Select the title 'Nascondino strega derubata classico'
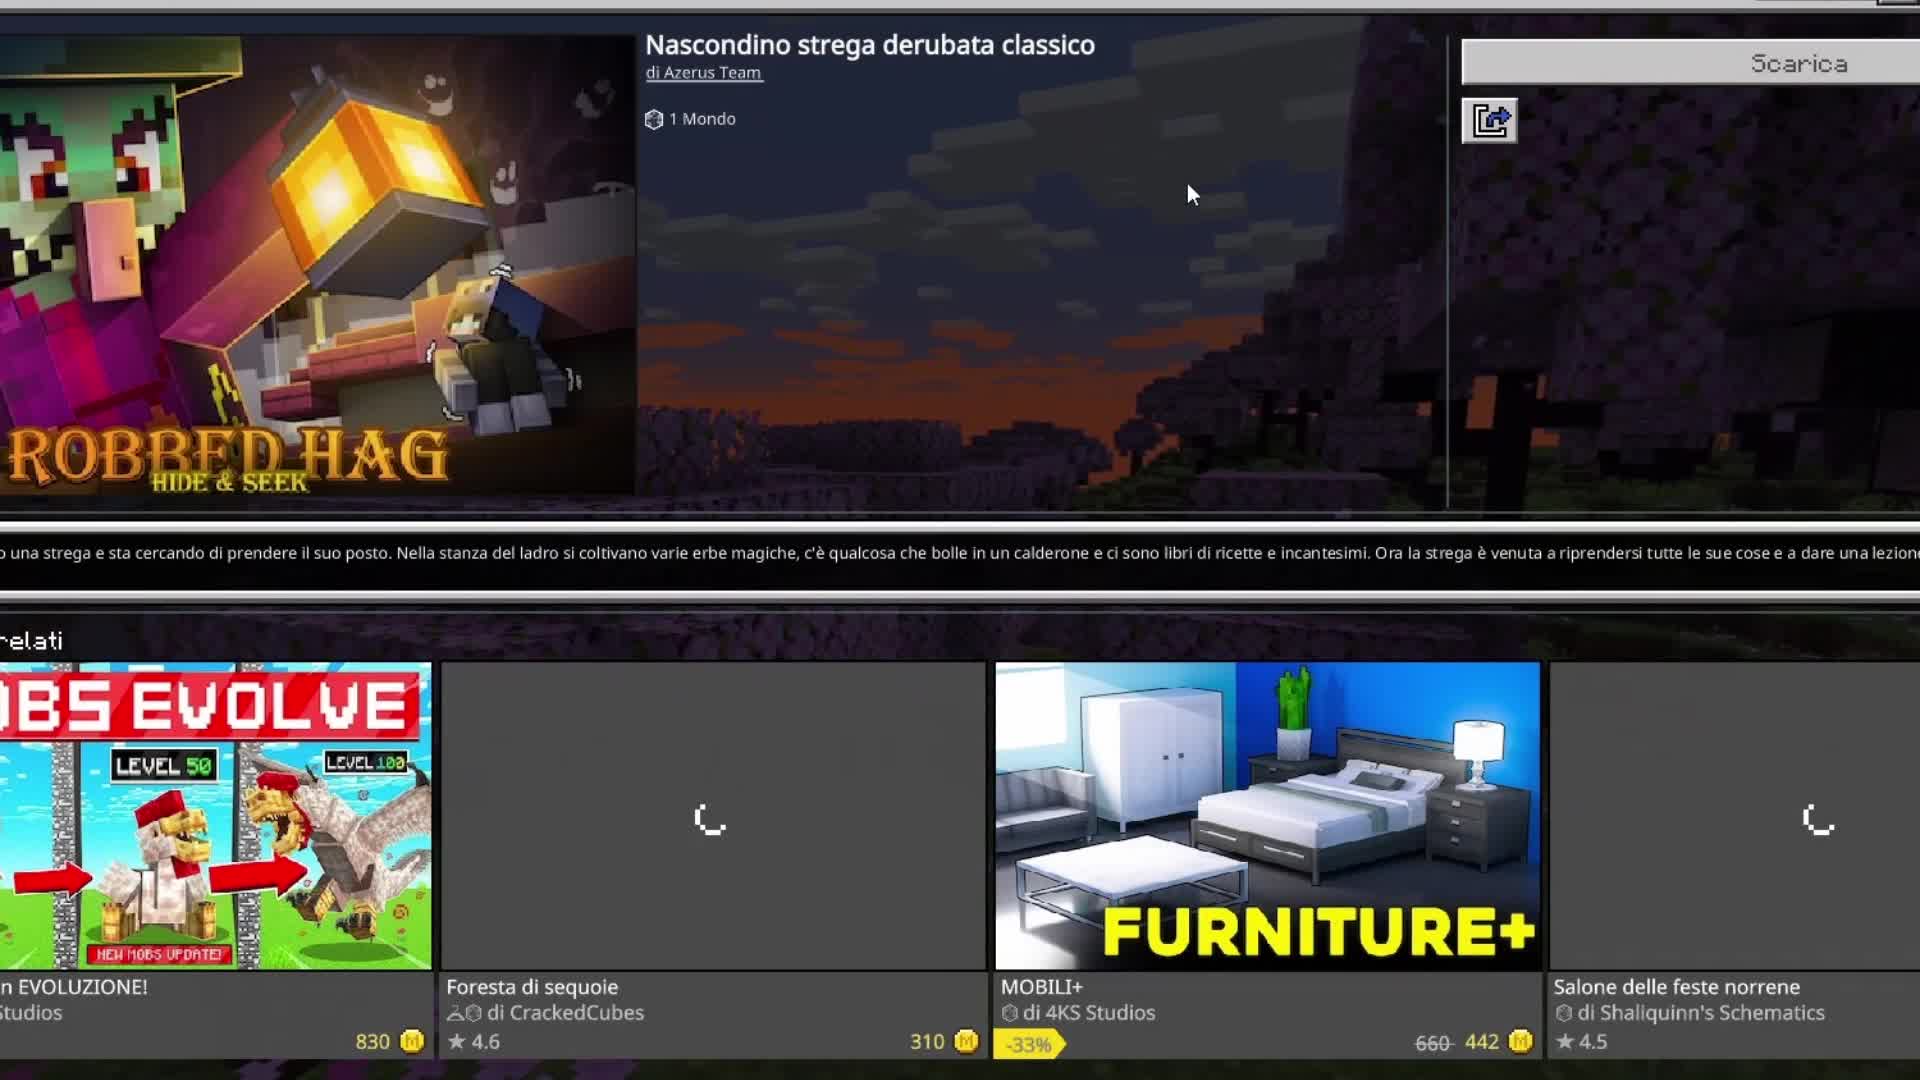 coord(870,45)
